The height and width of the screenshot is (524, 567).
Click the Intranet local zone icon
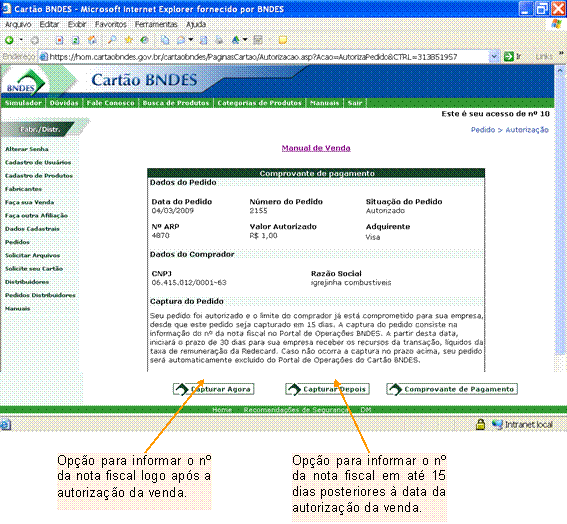coord(498,424)
